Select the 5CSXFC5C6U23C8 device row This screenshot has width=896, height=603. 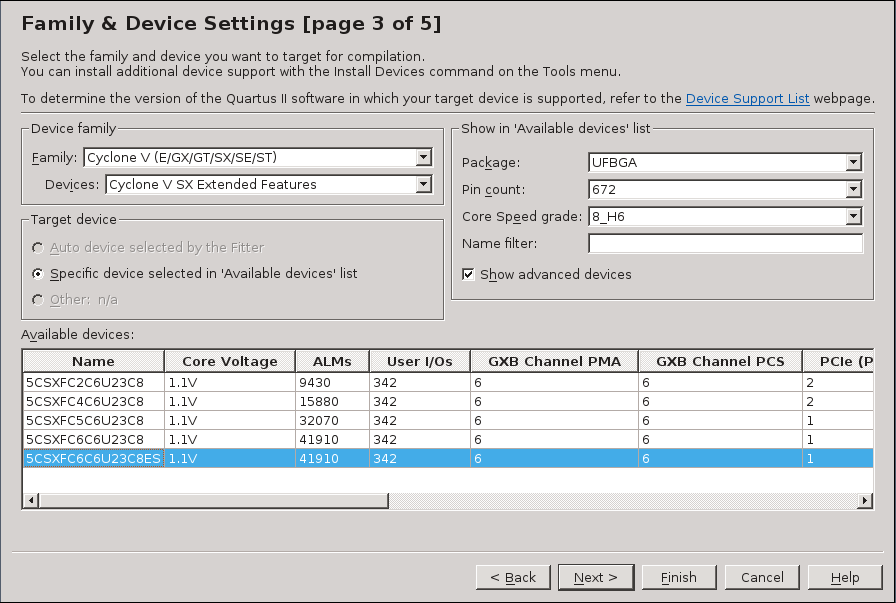[x=85, y=420]
